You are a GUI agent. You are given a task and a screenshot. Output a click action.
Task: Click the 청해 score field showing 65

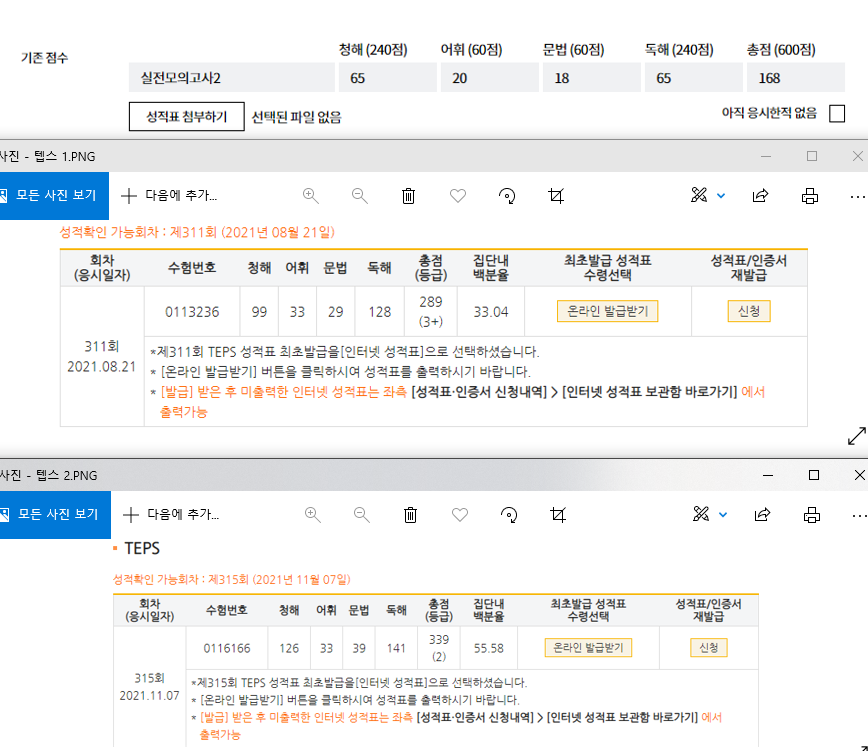(386, 78)
